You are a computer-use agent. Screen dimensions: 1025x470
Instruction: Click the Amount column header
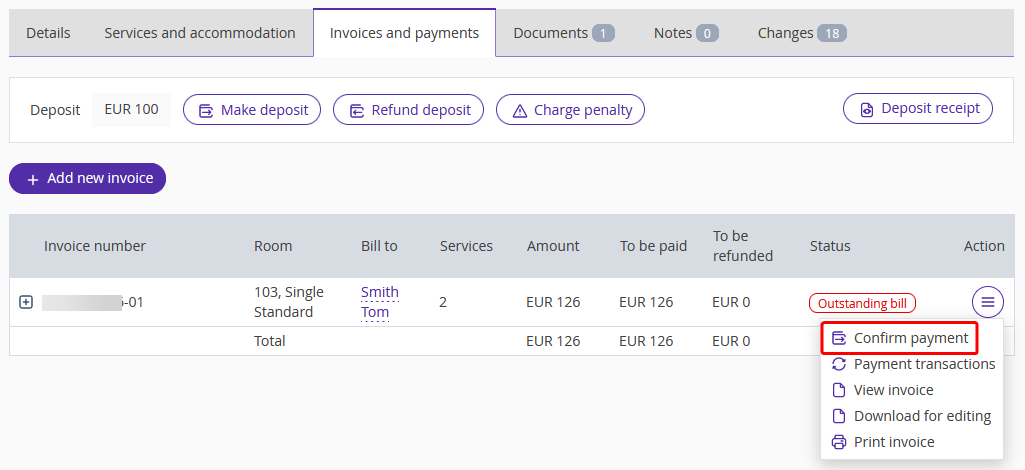[553, 246]
